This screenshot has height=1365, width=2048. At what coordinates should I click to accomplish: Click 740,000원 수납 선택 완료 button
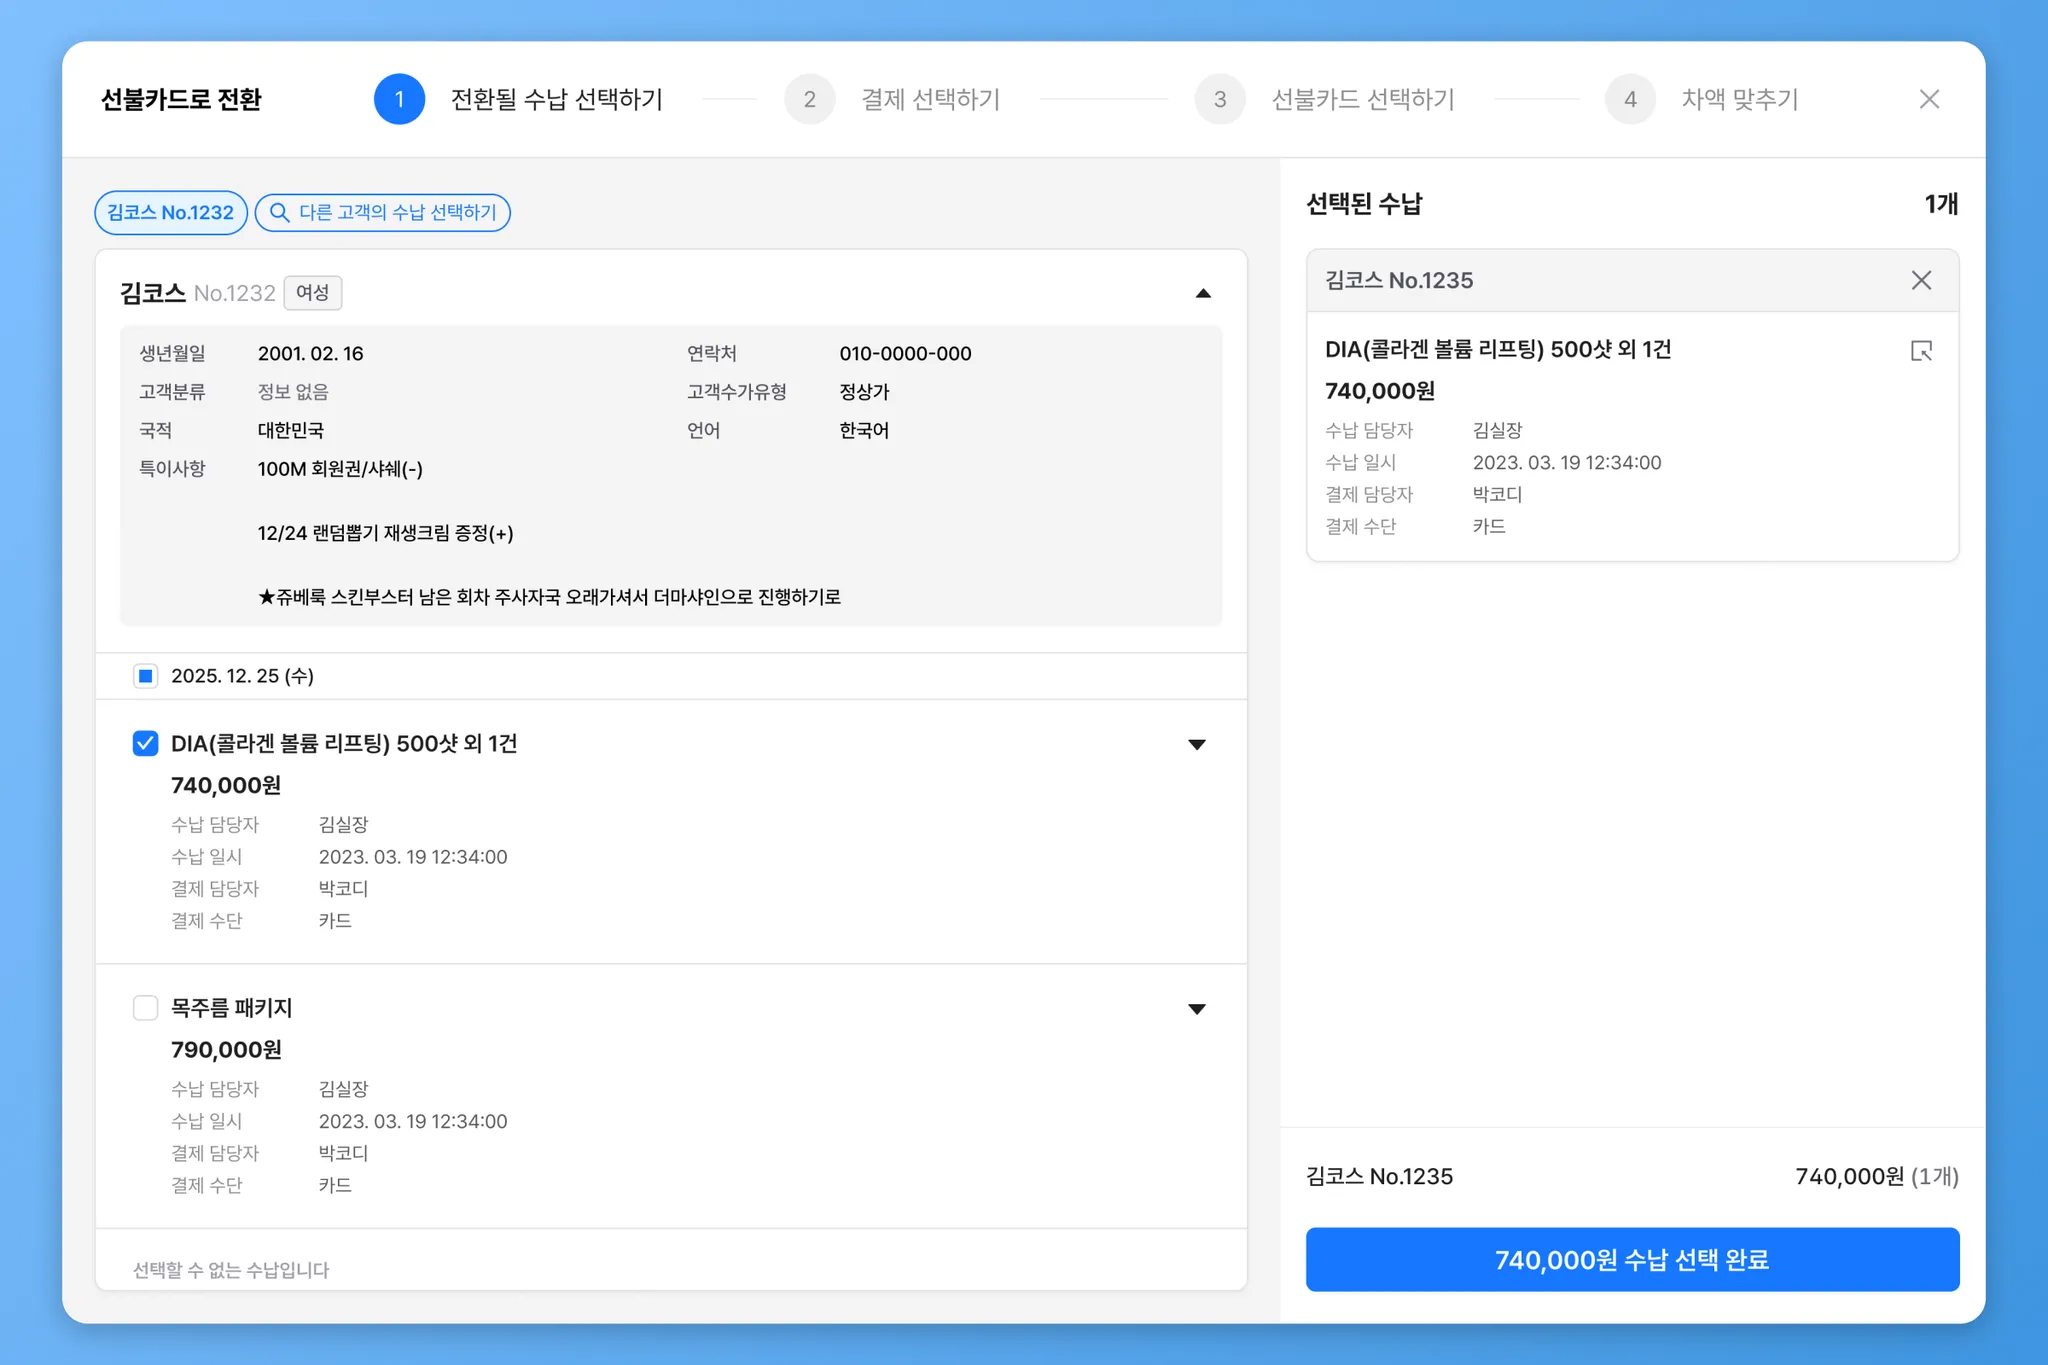[x=1632, y=1259]
